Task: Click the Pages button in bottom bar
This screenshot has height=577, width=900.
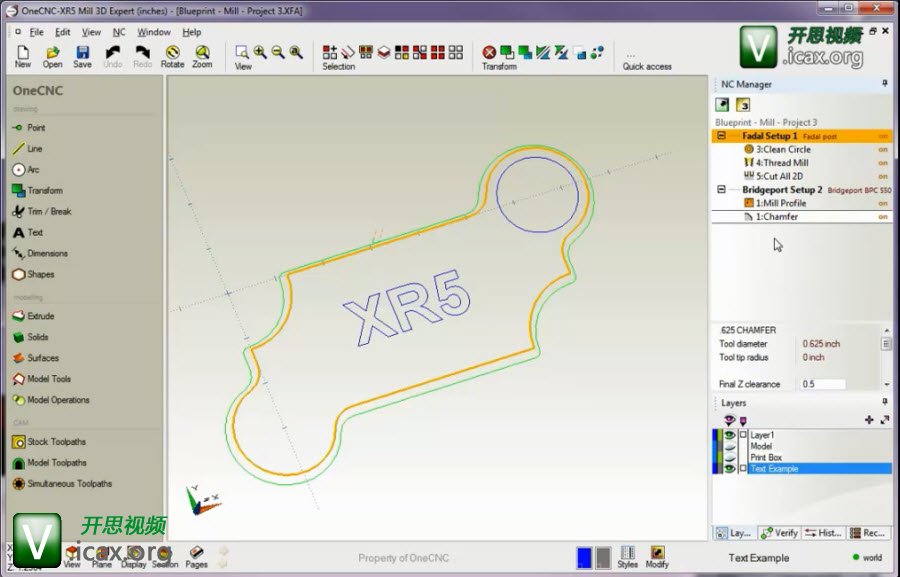Action: (x=196, y=557)
